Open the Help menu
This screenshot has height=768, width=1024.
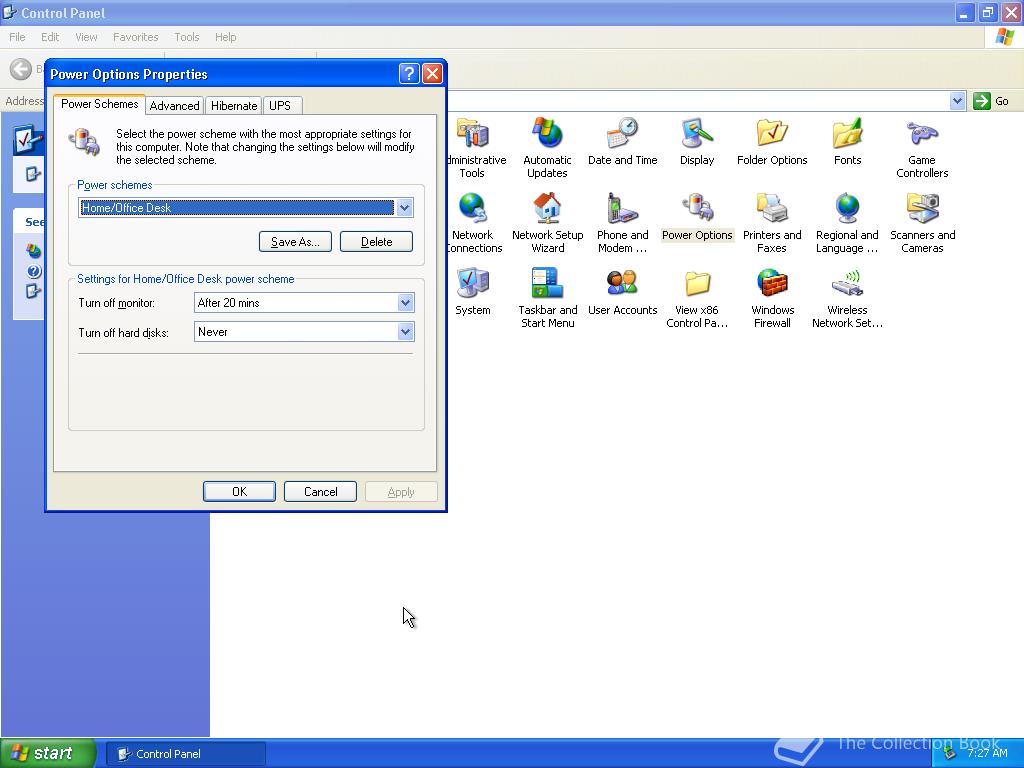point(225,37)
